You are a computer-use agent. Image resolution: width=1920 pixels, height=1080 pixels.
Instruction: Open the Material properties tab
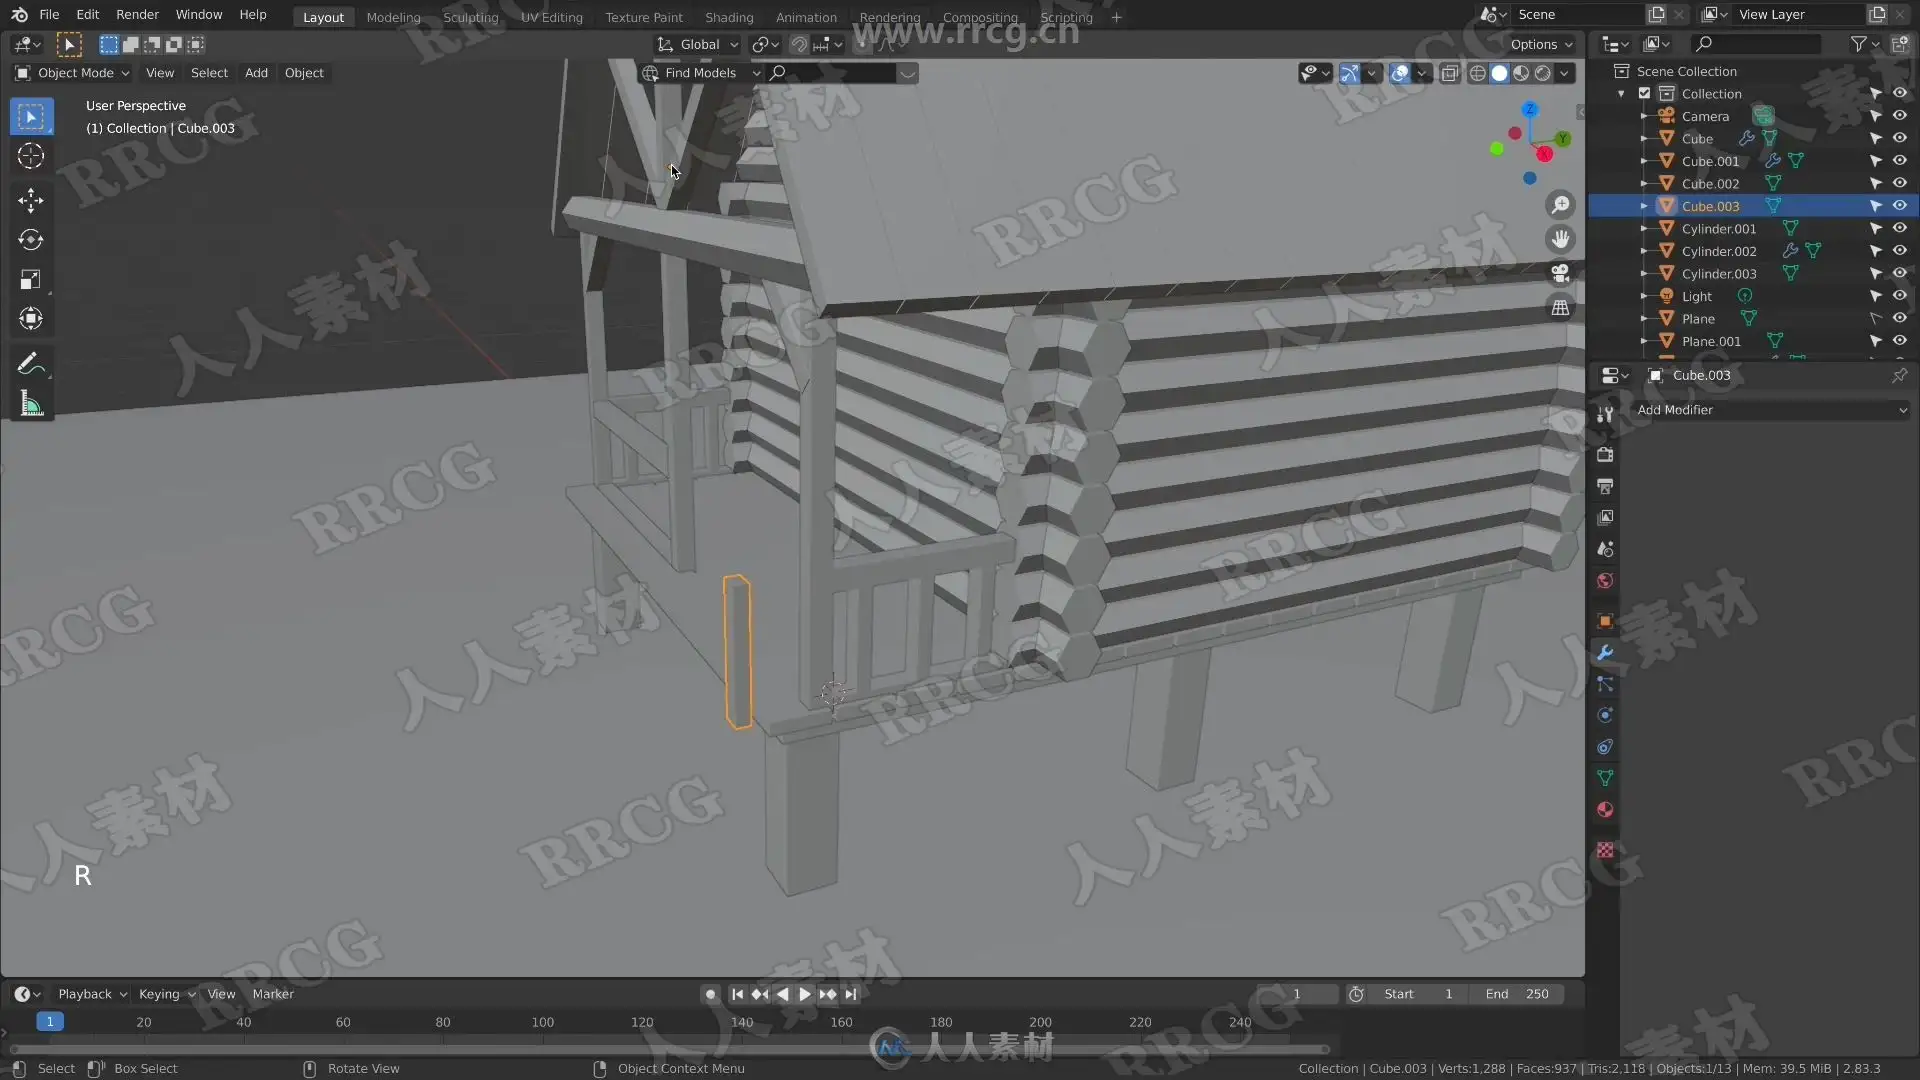(x=1605, y=810)
